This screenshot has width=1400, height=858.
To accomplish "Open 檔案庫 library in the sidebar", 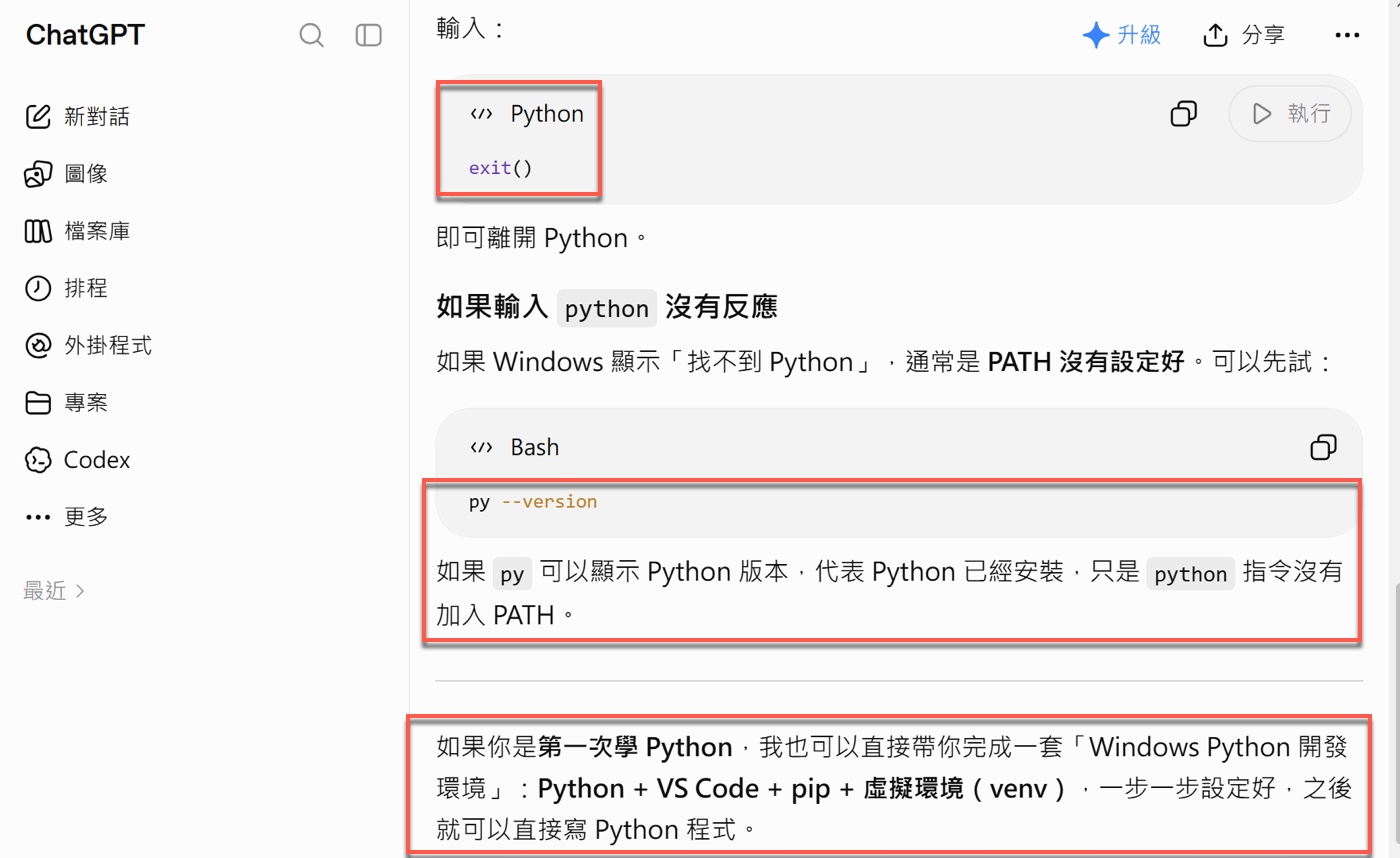I will pos(76,232).
